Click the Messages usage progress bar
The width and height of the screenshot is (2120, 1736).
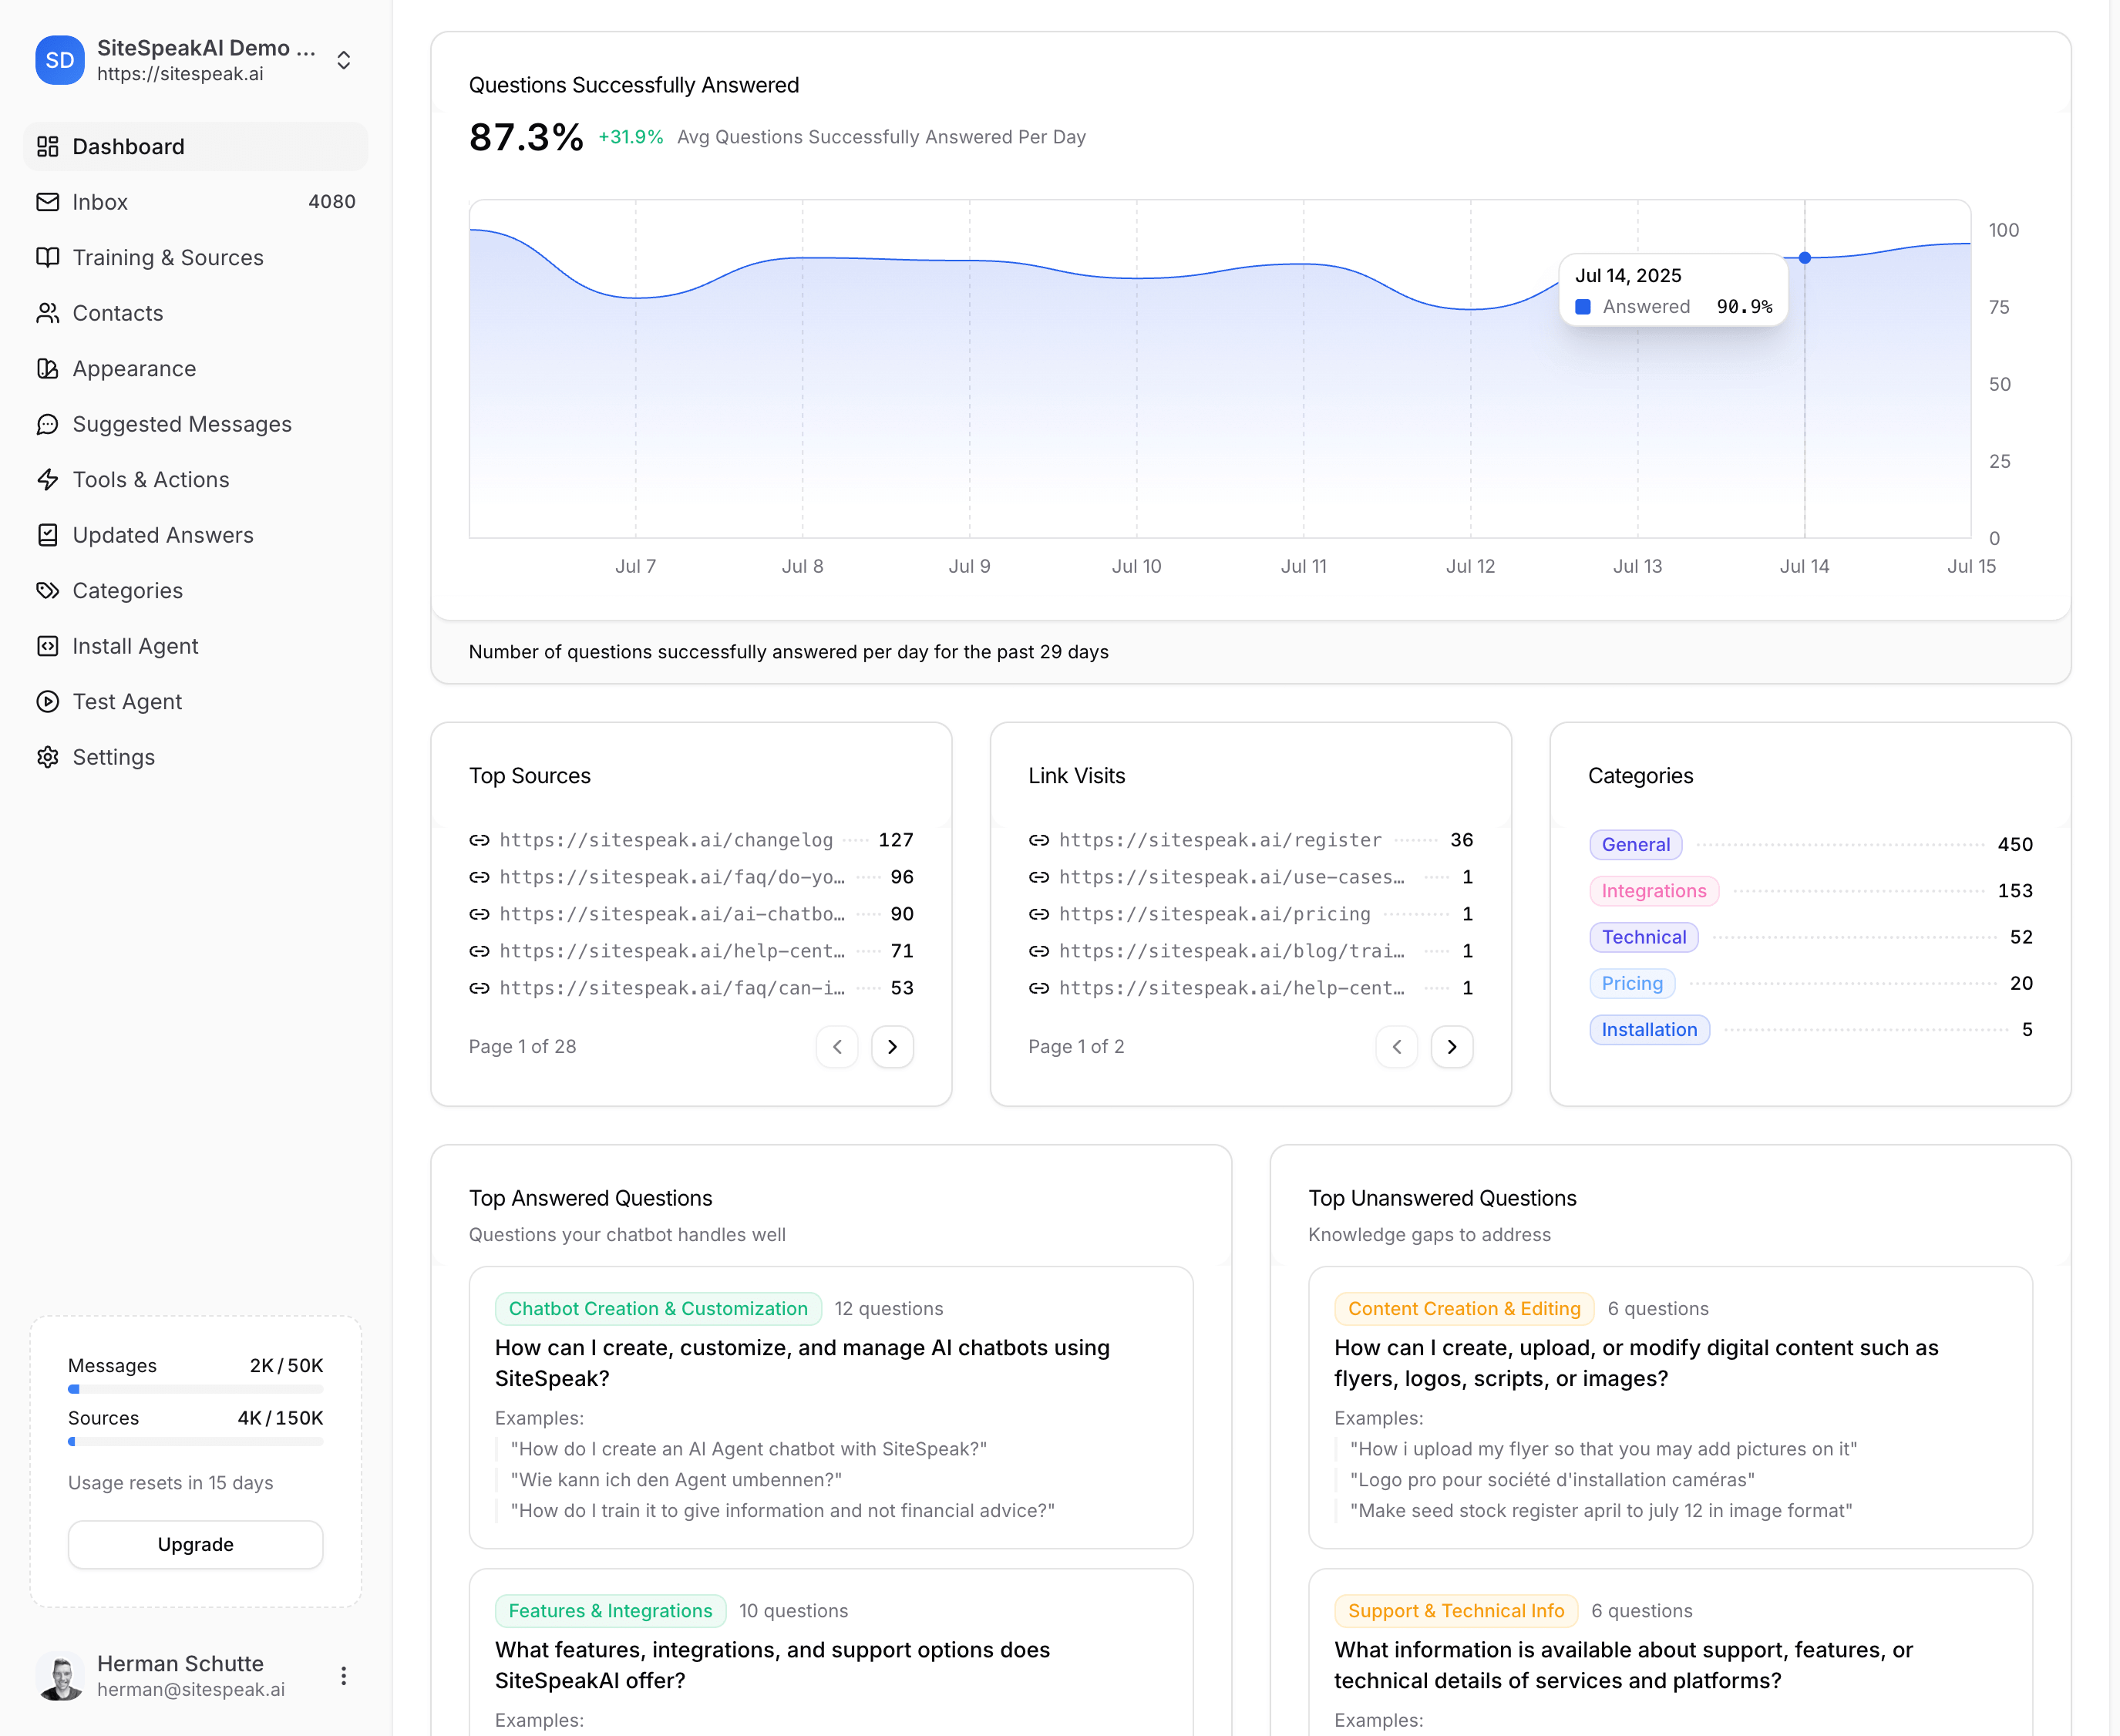tap(195, 1389)
